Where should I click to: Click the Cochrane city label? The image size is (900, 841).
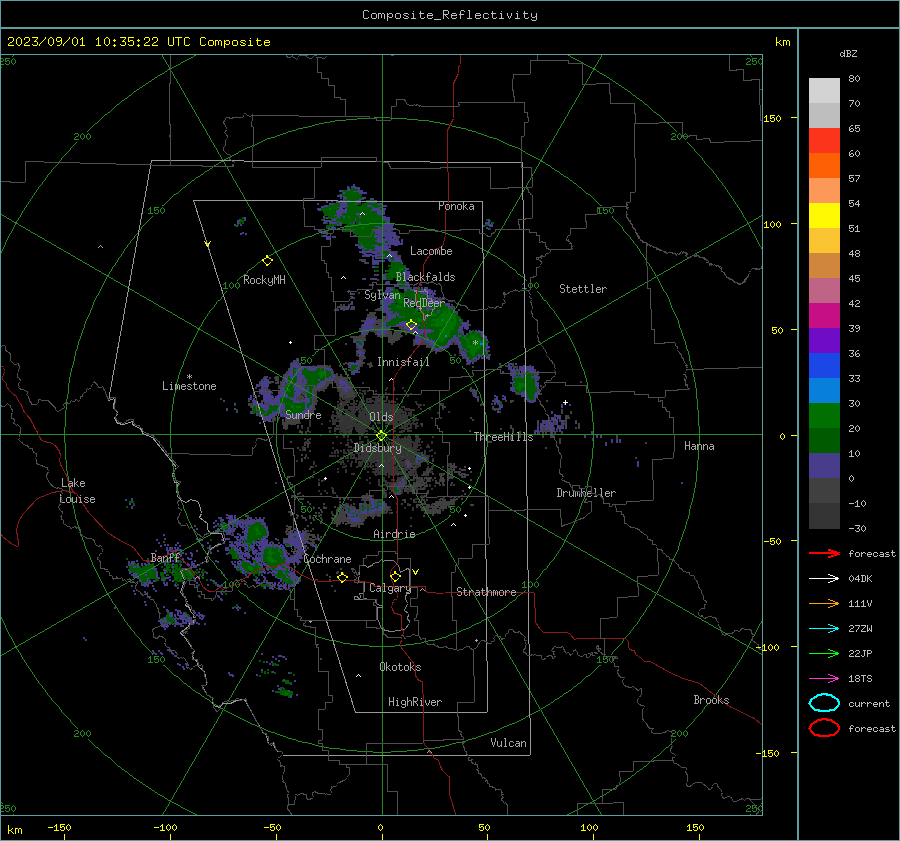(327, 559)
